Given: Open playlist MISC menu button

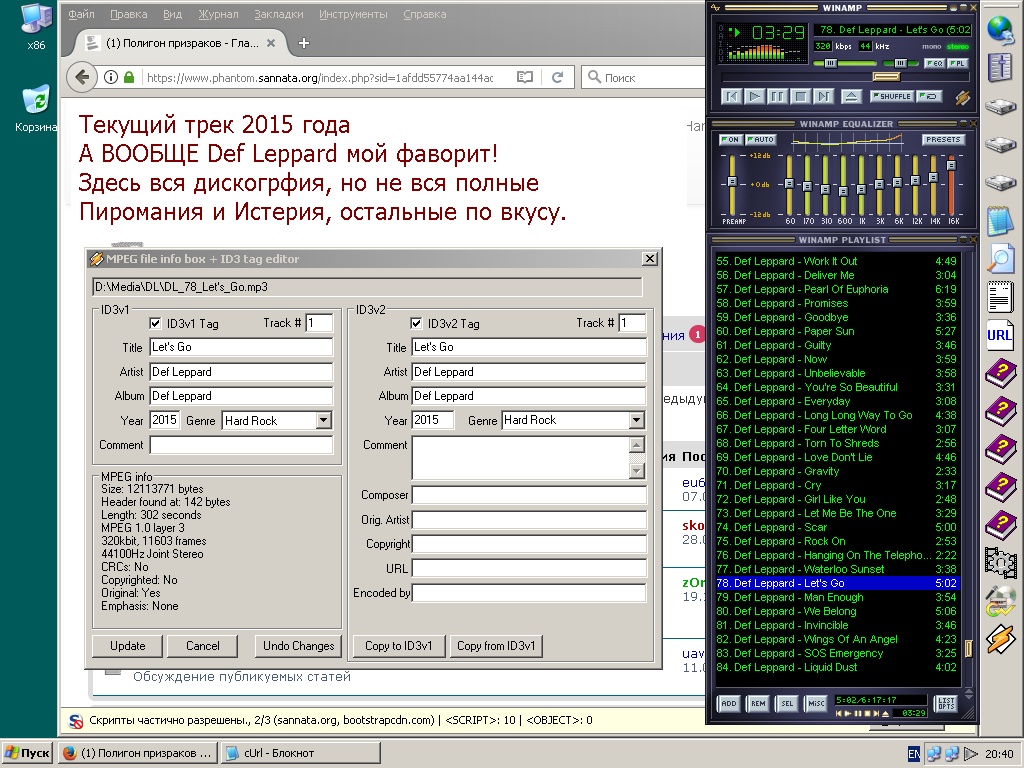Looking at the screenshot, I should coord(816,703).
